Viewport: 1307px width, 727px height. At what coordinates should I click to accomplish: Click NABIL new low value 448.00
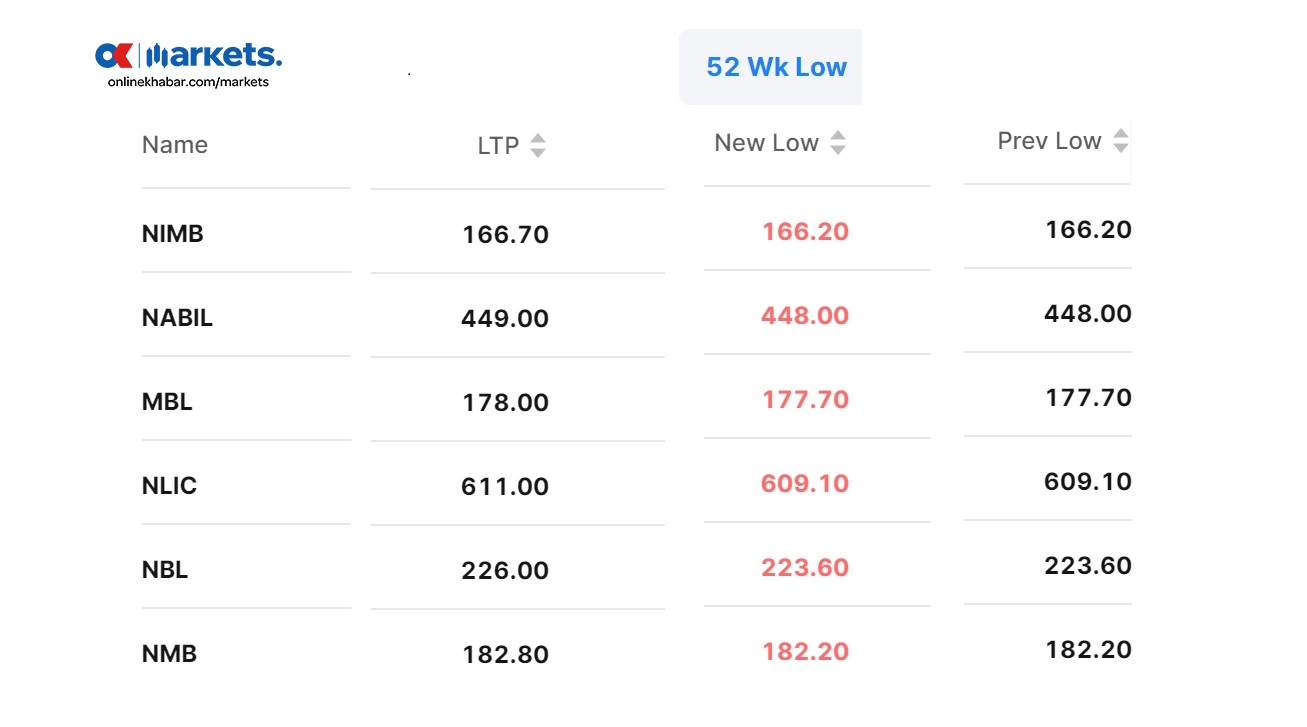pyautogui.click(x=805, y=316)
